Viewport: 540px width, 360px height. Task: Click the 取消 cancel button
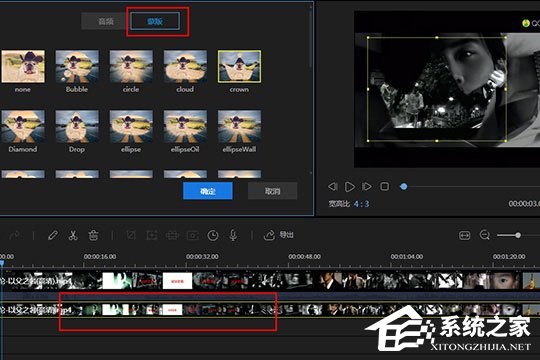click(272, 191)
